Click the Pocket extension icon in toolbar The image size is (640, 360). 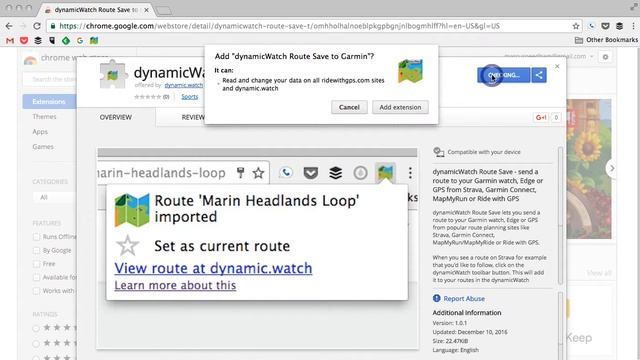(605, 26)
